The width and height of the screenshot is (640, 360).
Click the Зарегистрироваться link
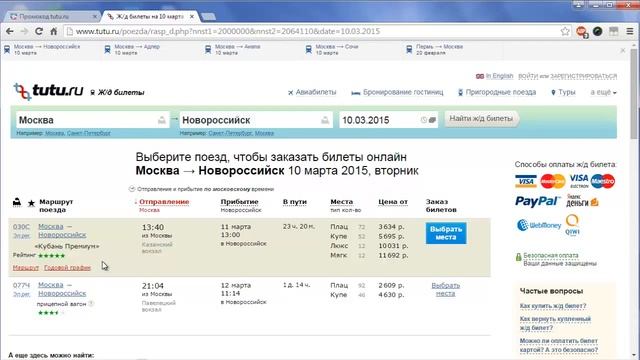pyautogui.click(x=583, y=76)
